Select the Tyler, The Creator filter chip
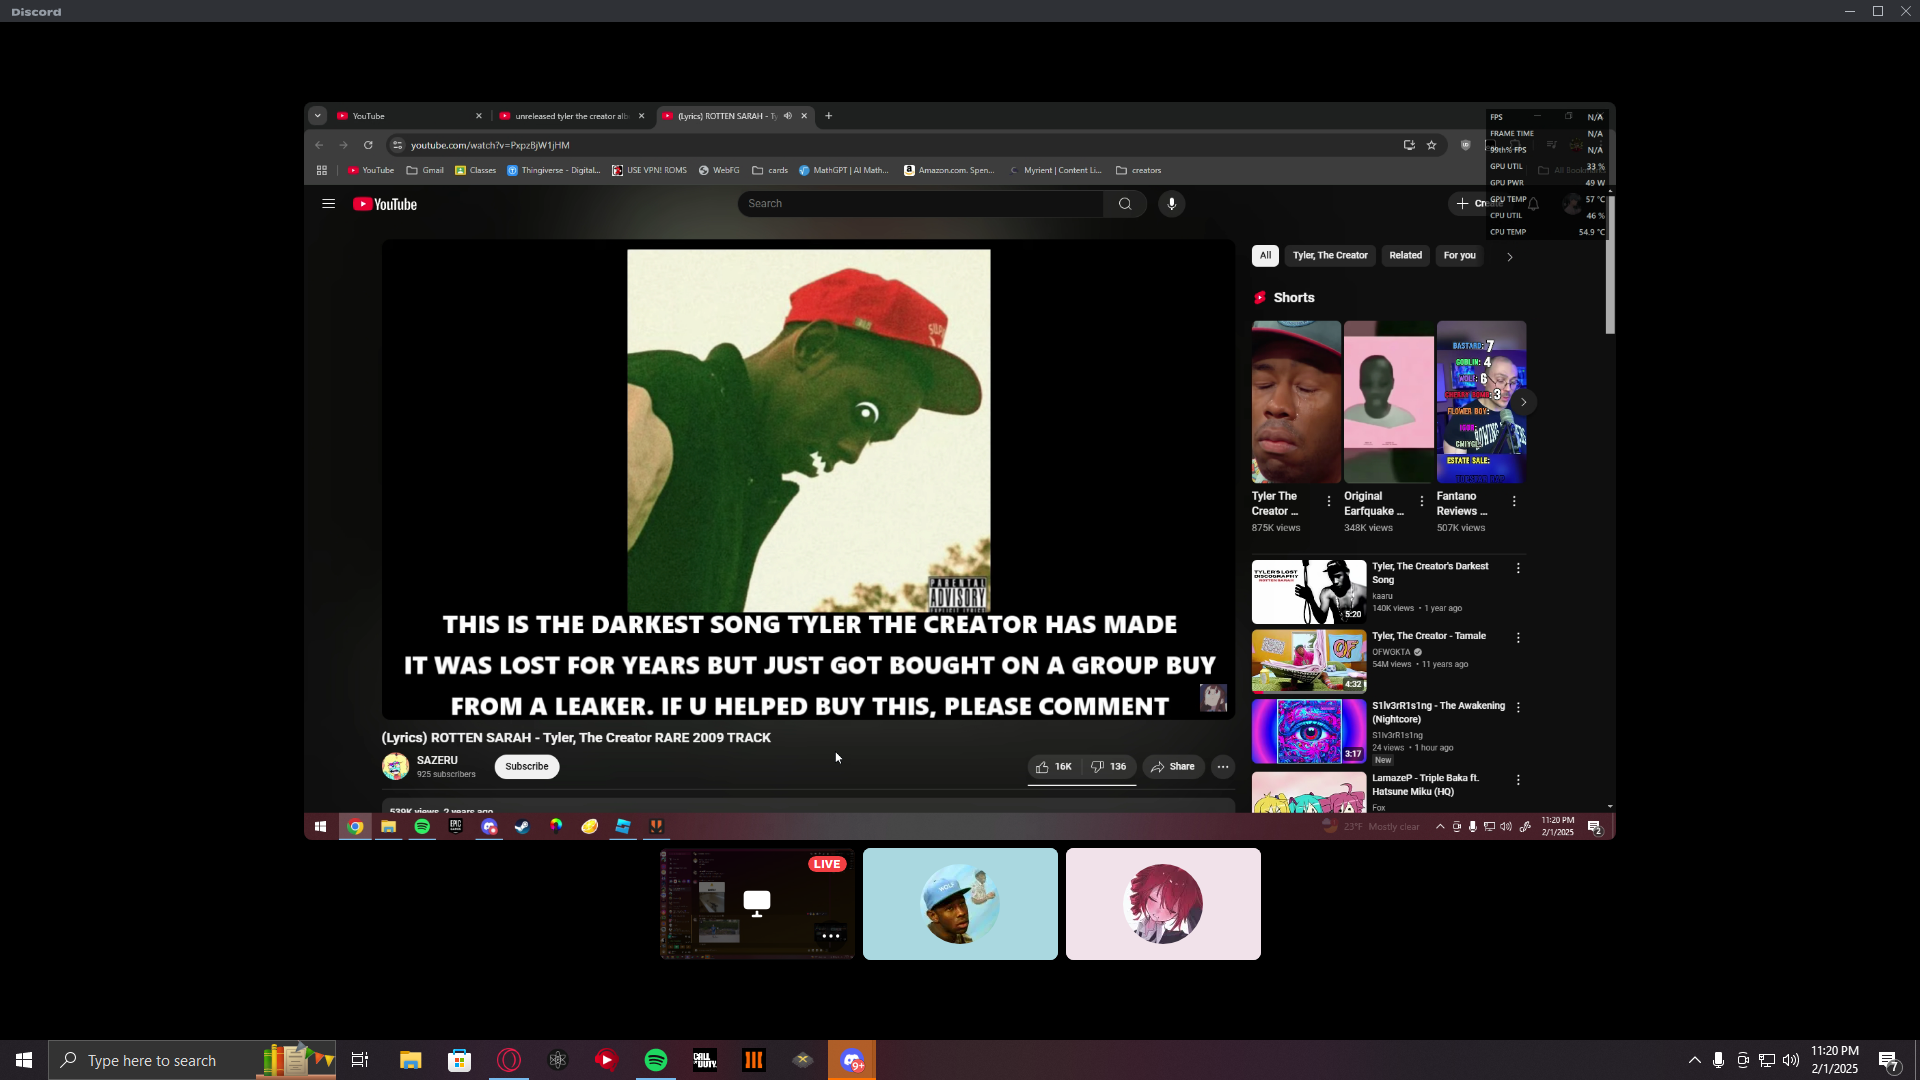The image size is (1920, 1080). coord(1329,256)
